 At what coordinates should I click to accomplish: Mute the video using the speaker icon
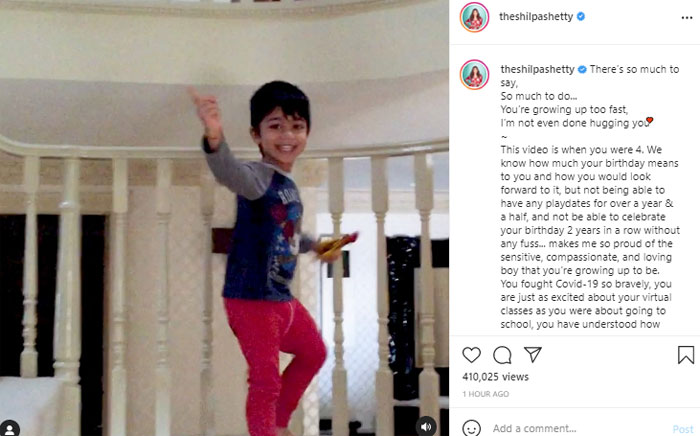click(x=426, y=427)
